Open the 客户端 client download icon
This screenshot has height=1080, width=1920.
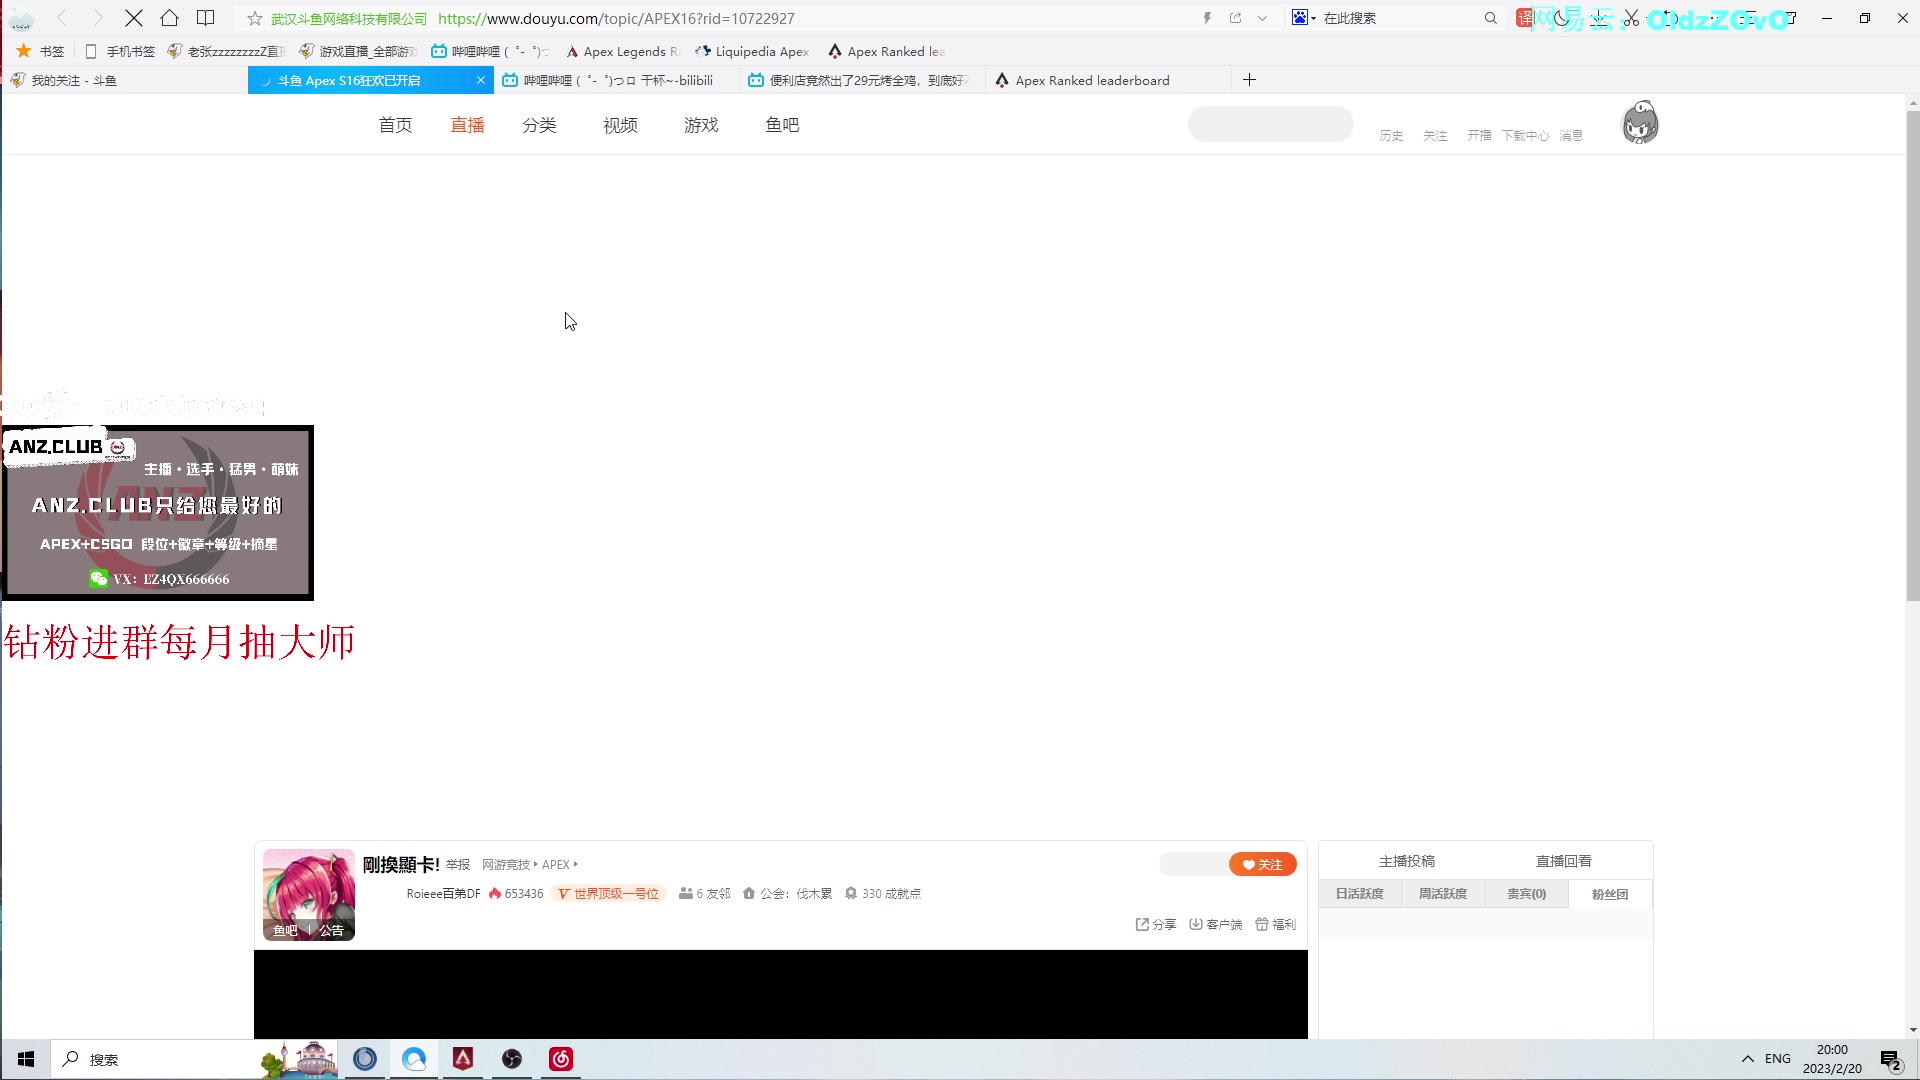tap(1215, 925)
